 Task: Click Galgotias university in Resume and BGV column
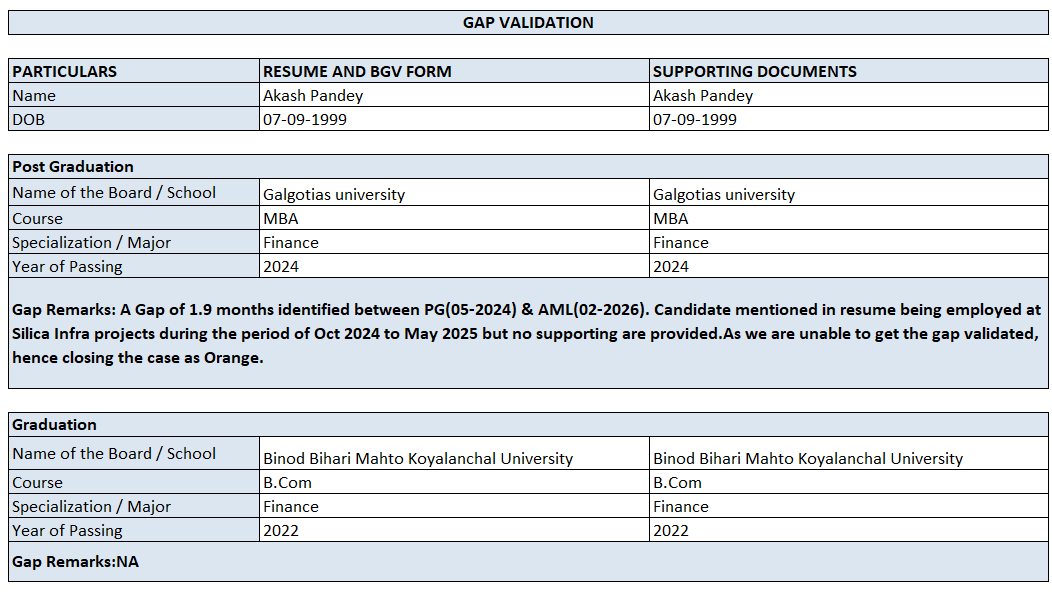[334, 195]
